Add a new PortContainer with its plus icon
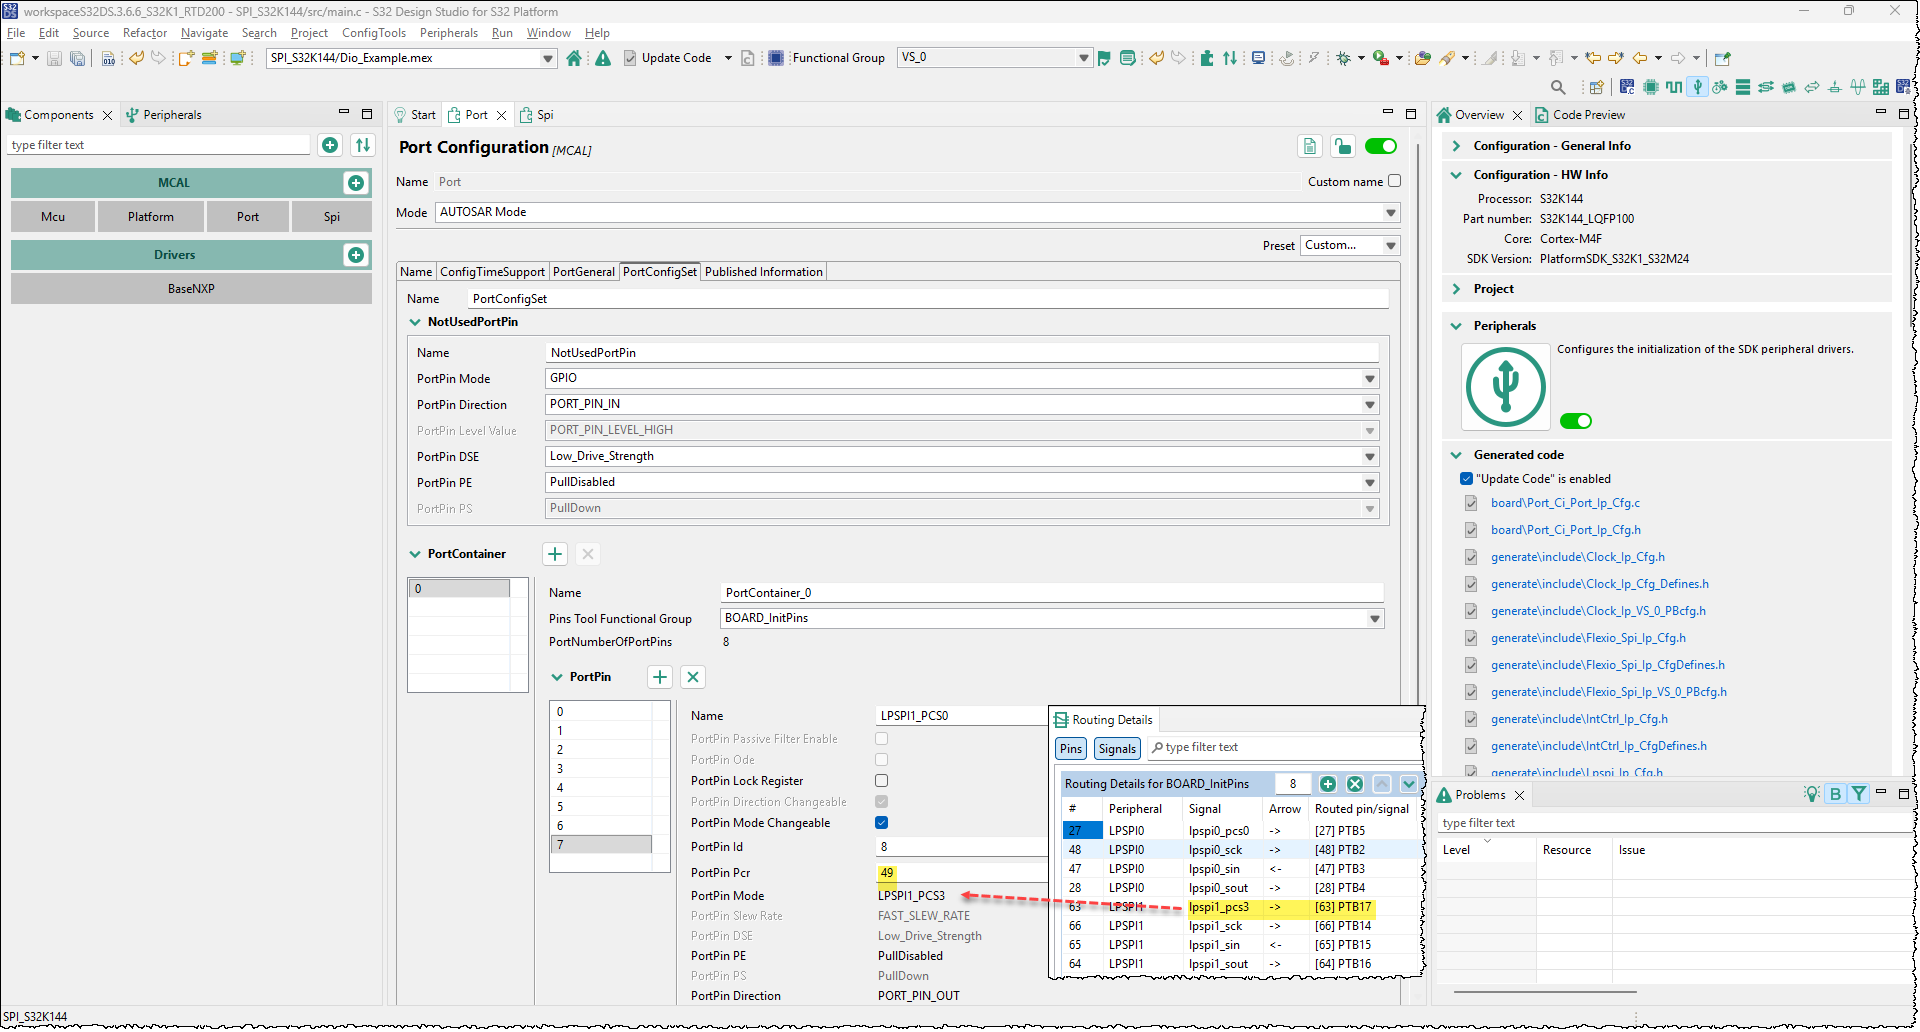1920x1032 pixels. (x=555, y=554)
